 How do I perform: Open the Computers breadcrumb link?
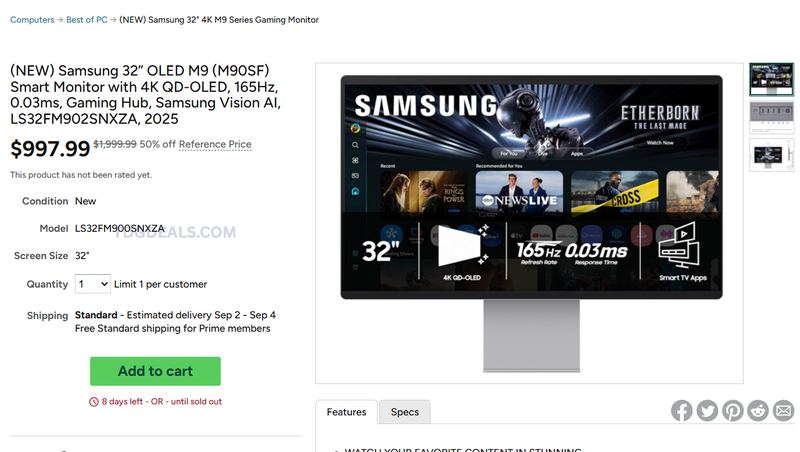pos(32,20)
